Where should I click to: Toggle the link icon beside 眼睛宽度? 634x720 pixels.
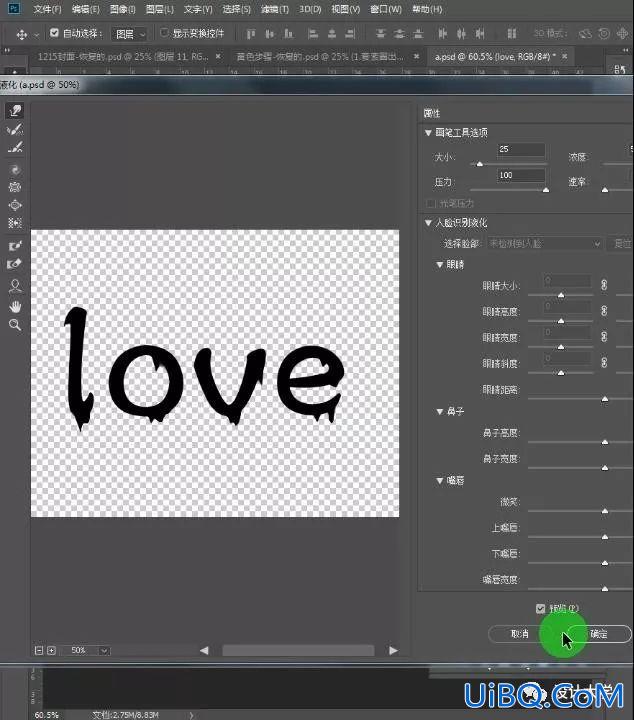[604, 337]
